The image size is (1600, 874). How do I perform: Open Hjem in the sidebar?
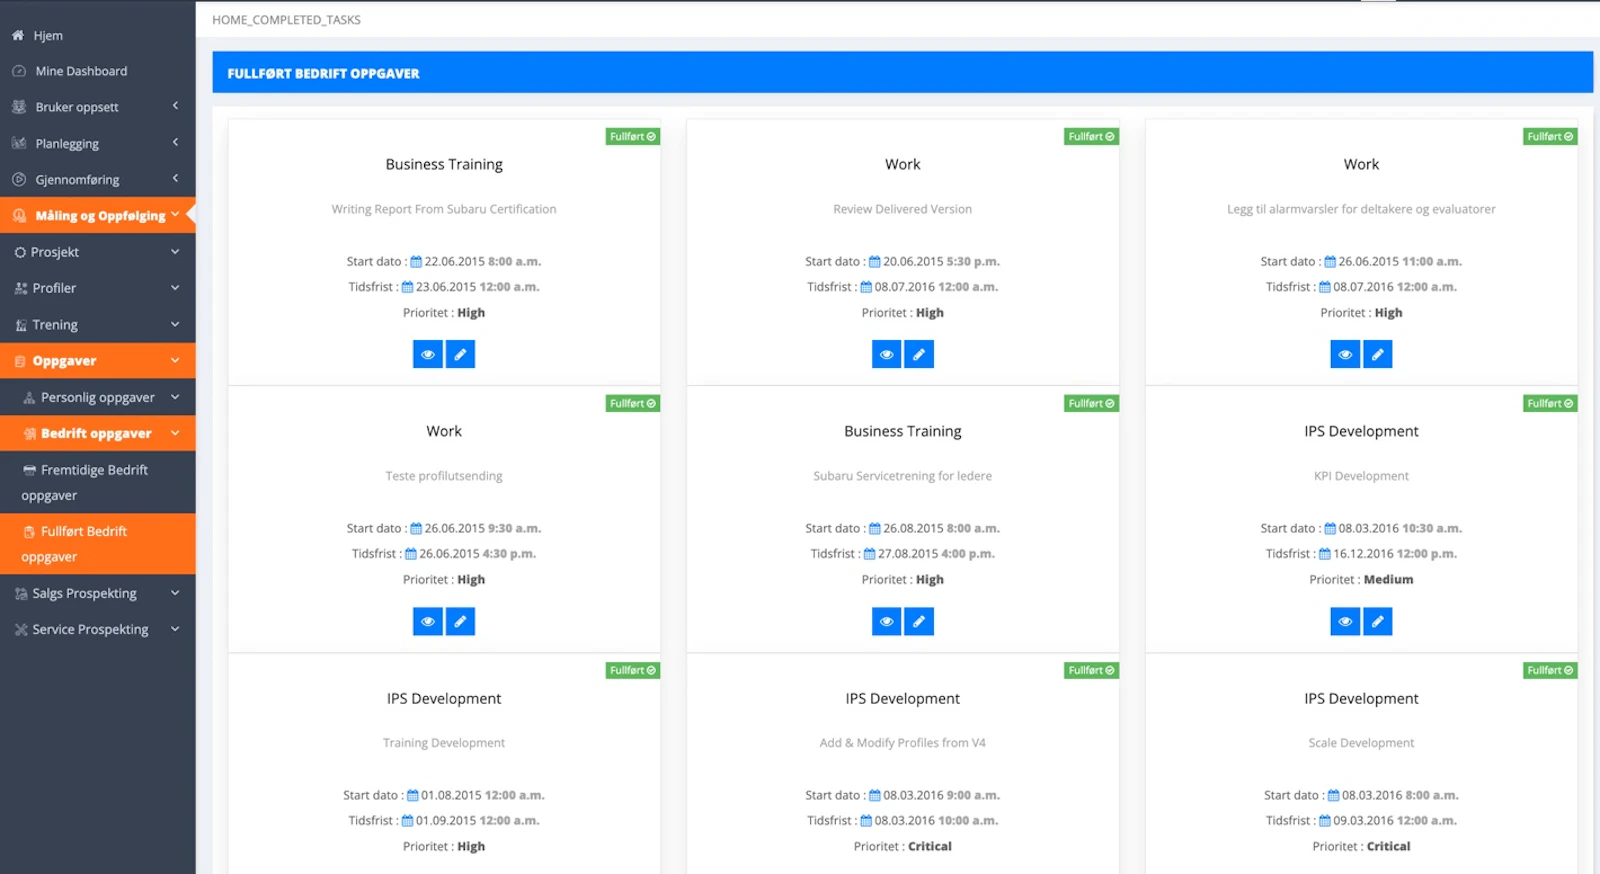[x=97, y=35]
